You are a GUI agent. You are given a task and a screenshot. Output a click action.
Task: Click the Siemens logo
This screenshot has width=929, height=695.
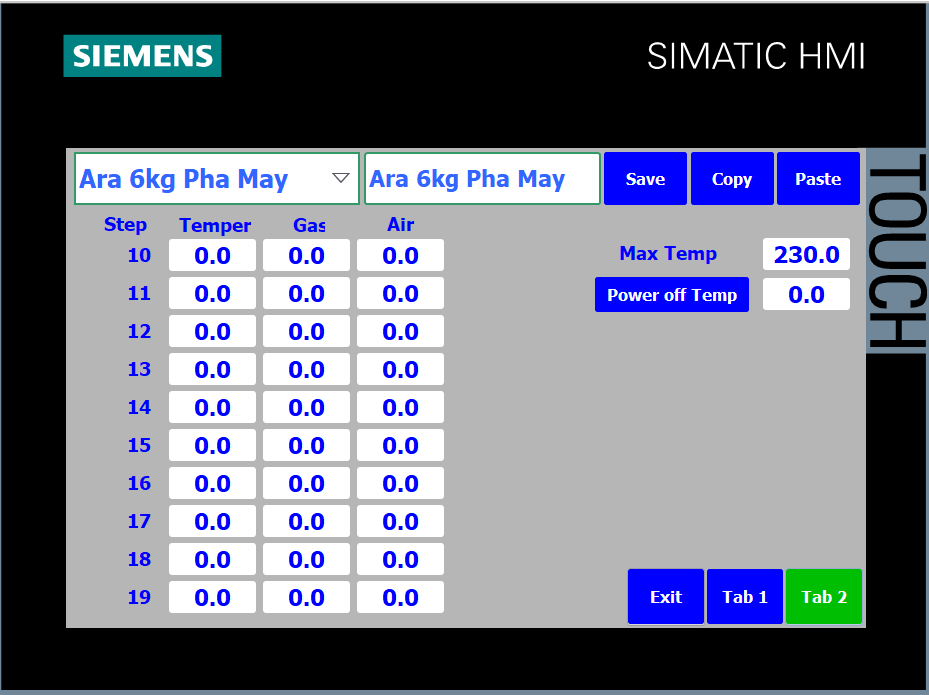pos(142,56)
